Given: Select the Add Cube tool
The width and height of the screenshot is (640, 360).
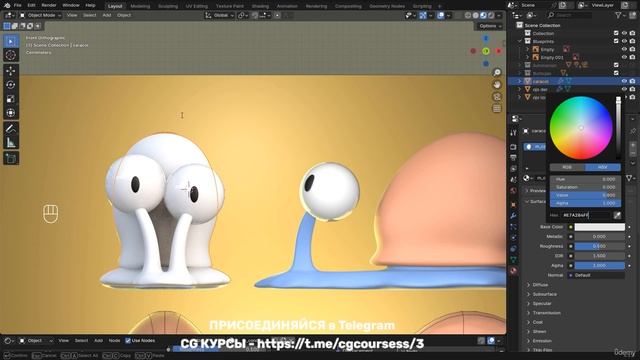Looking at the screenshot, I should pyautogui.click(x=11, y=158).
